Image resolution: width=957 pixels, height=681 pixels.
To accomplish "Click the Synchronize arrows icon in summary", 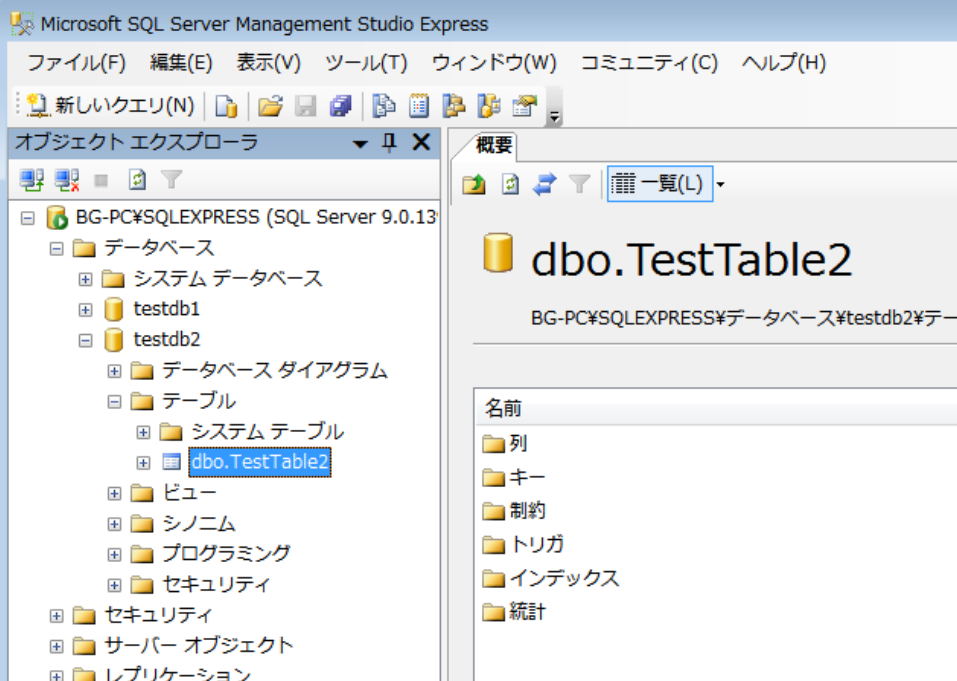I will (x=544, y=184).
